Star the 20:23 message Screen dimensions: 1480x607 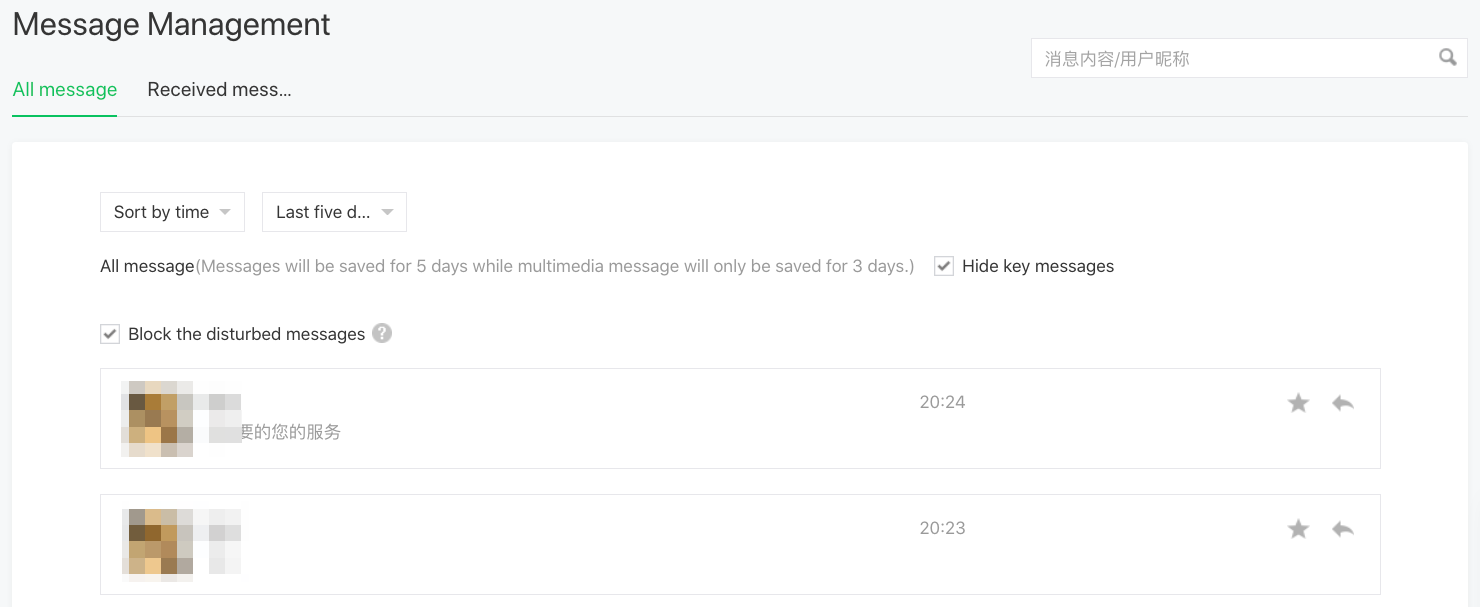1298,529
